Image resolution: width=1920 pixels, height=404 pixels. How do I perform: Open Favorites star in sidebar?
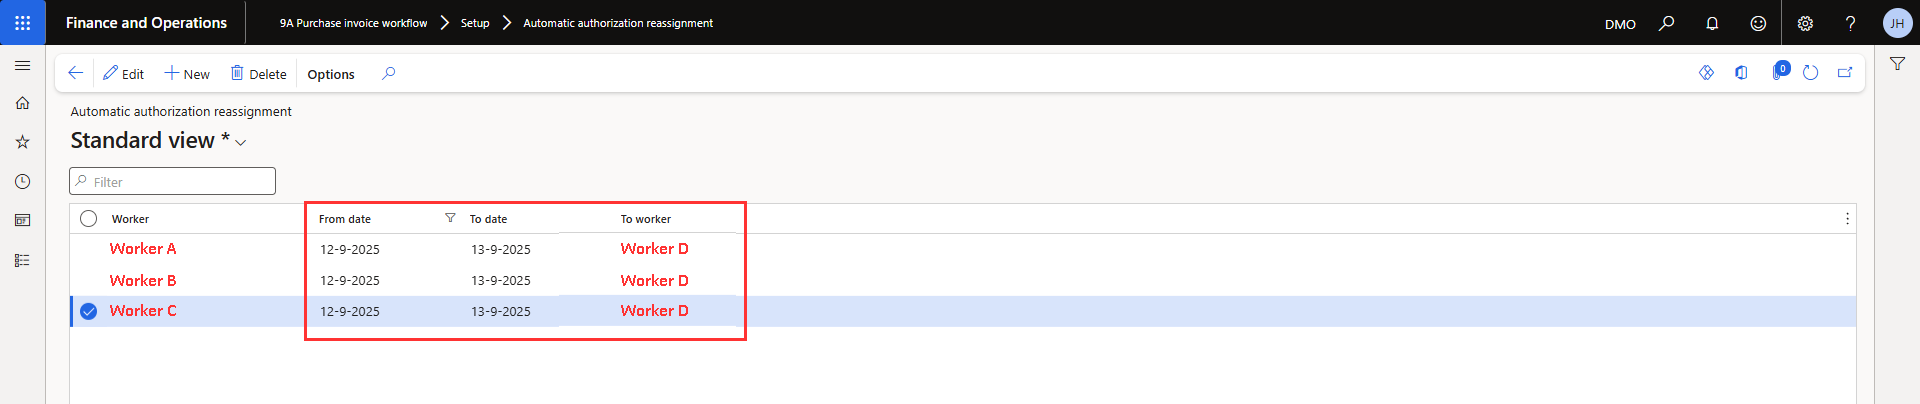point(22,142)
